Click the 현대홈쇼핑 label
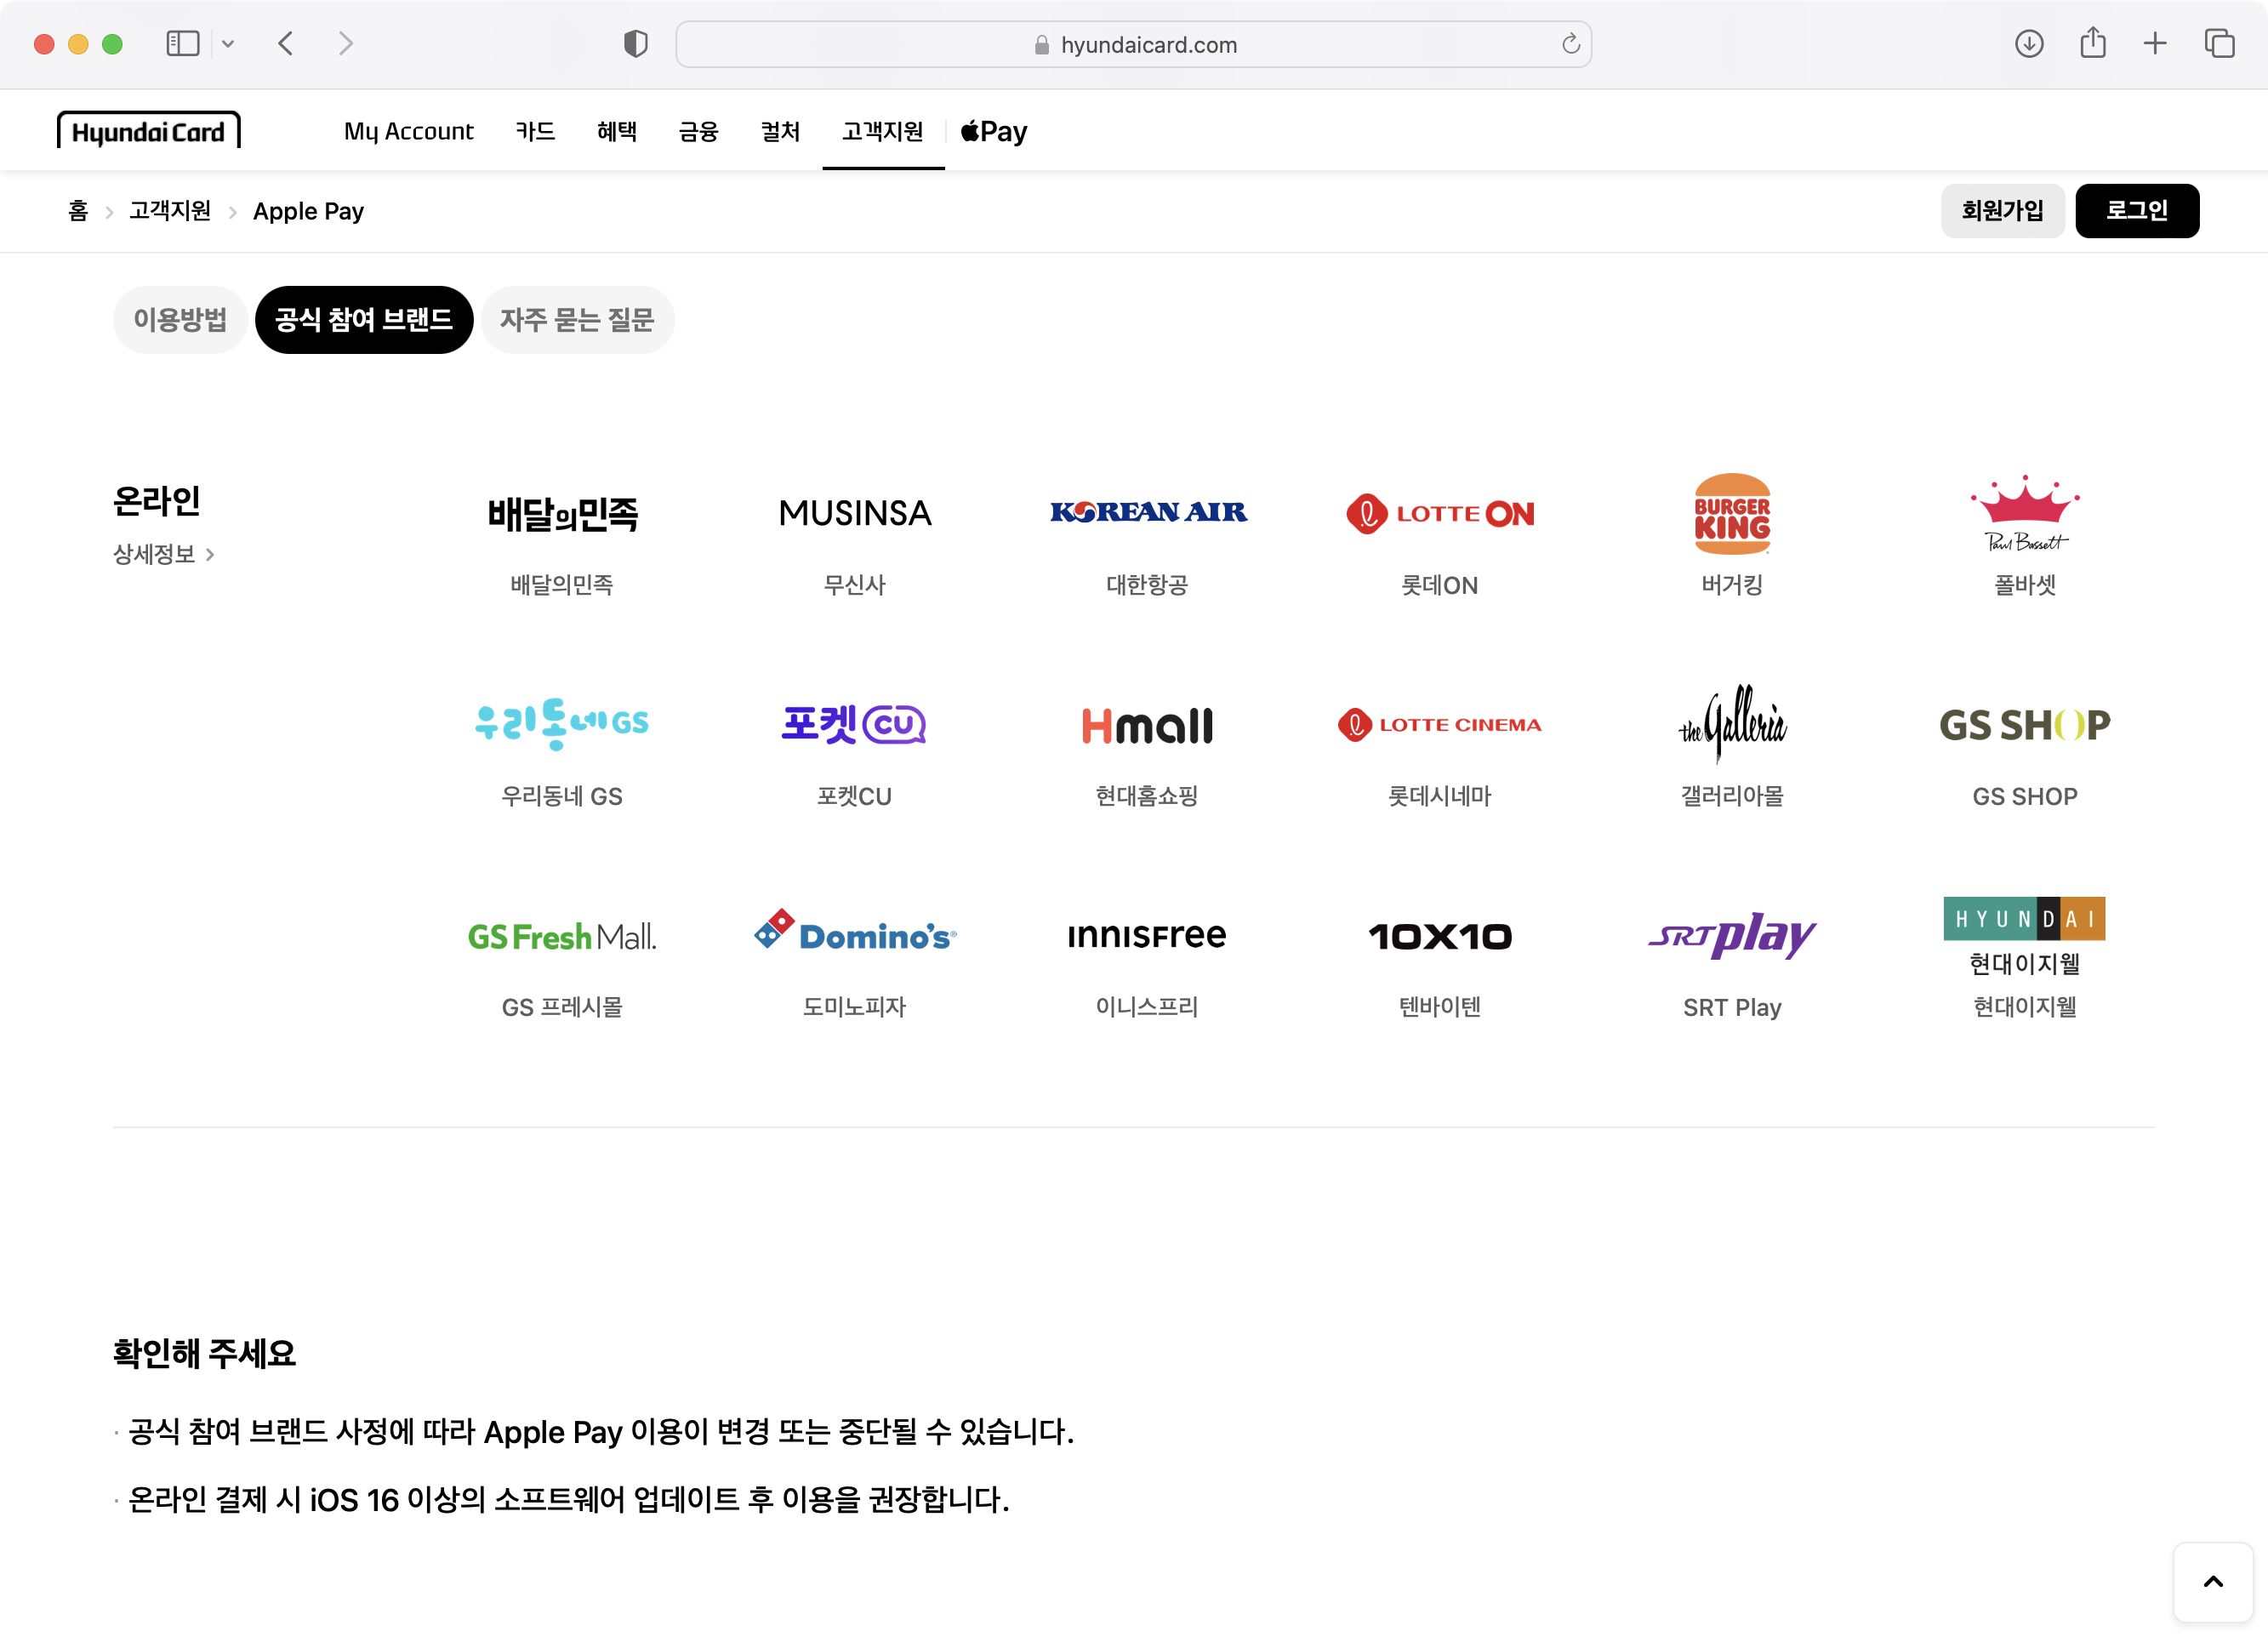The width and height of the screenshot is (2268, 1637). point(1147,796)
